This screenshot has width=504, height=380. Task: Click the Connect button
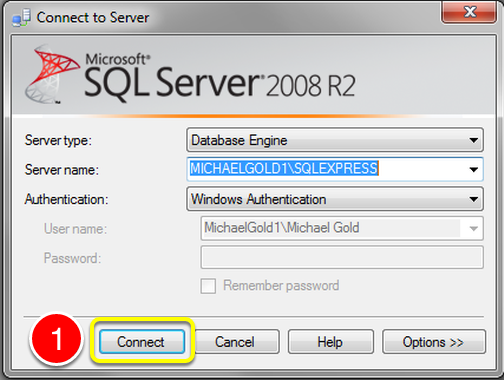click(142, 342)
